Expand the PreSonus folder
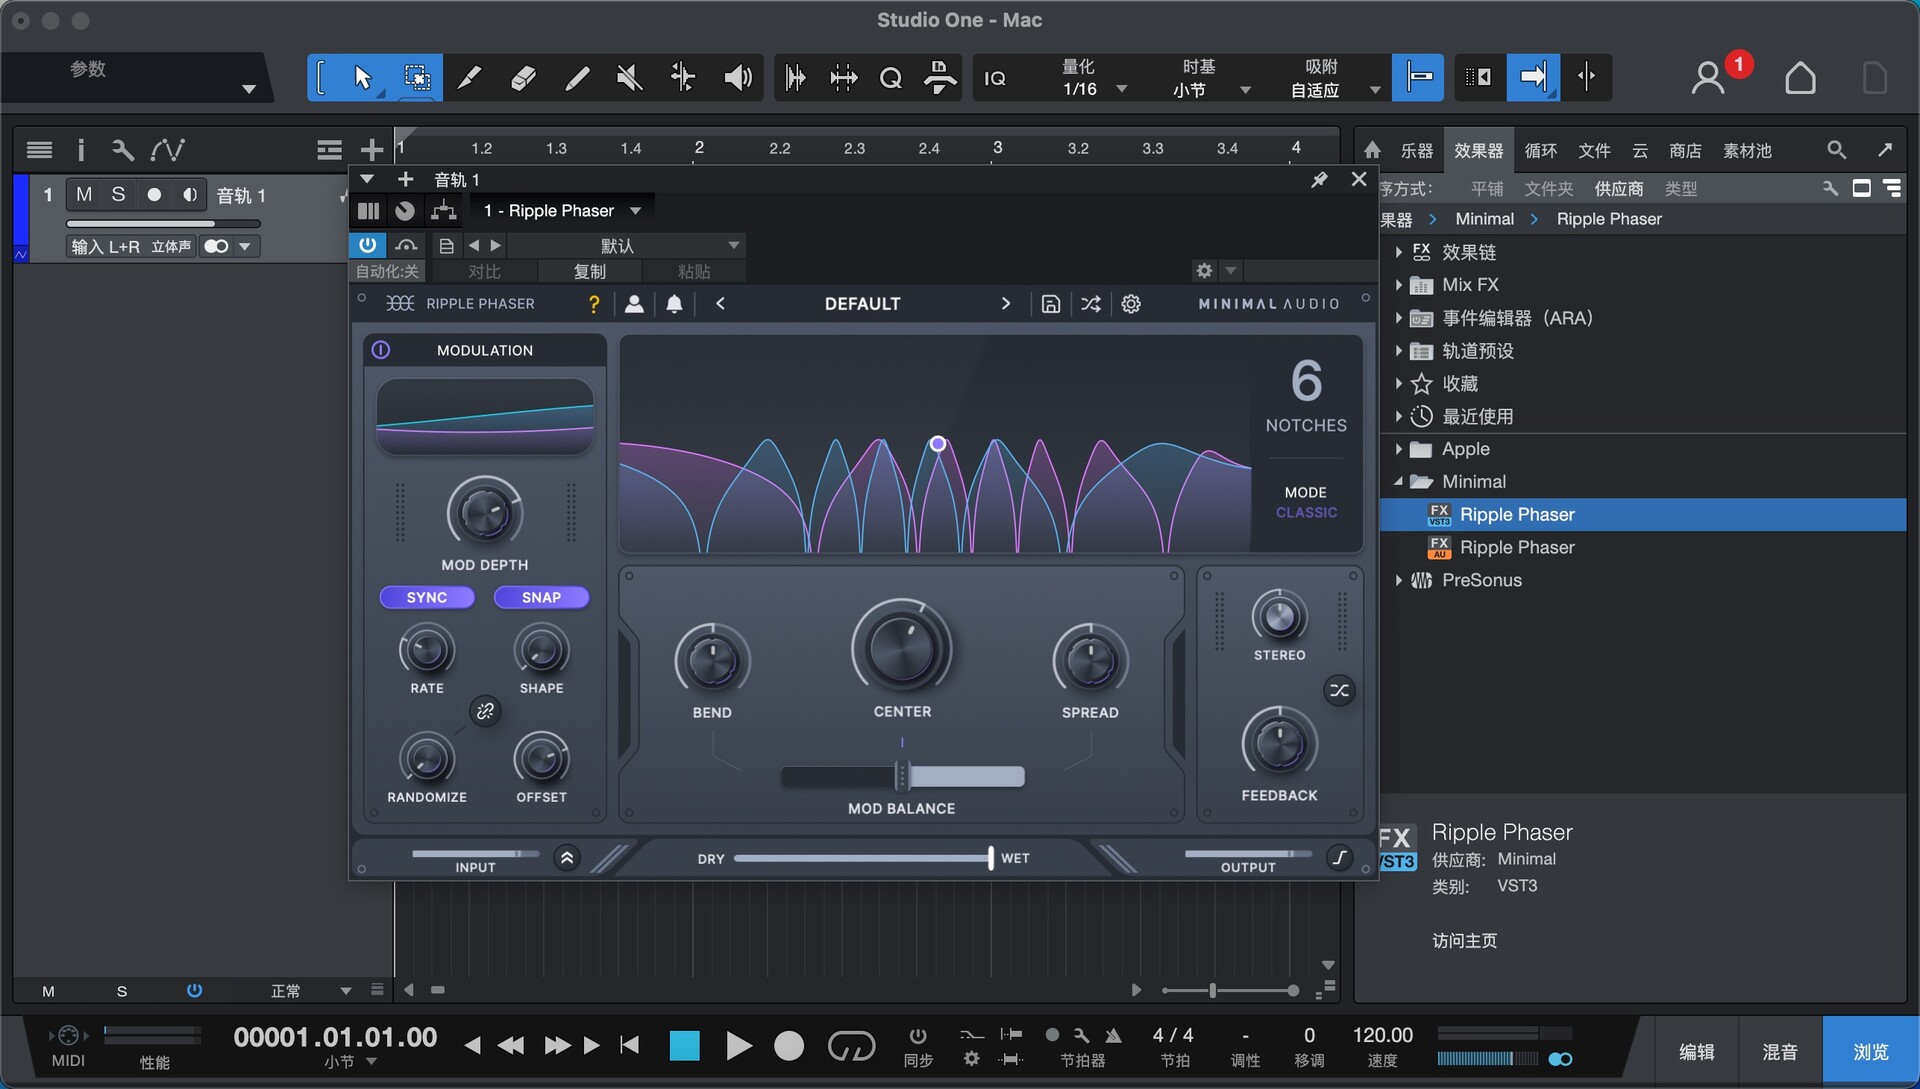 click(x=1398, y=580)
